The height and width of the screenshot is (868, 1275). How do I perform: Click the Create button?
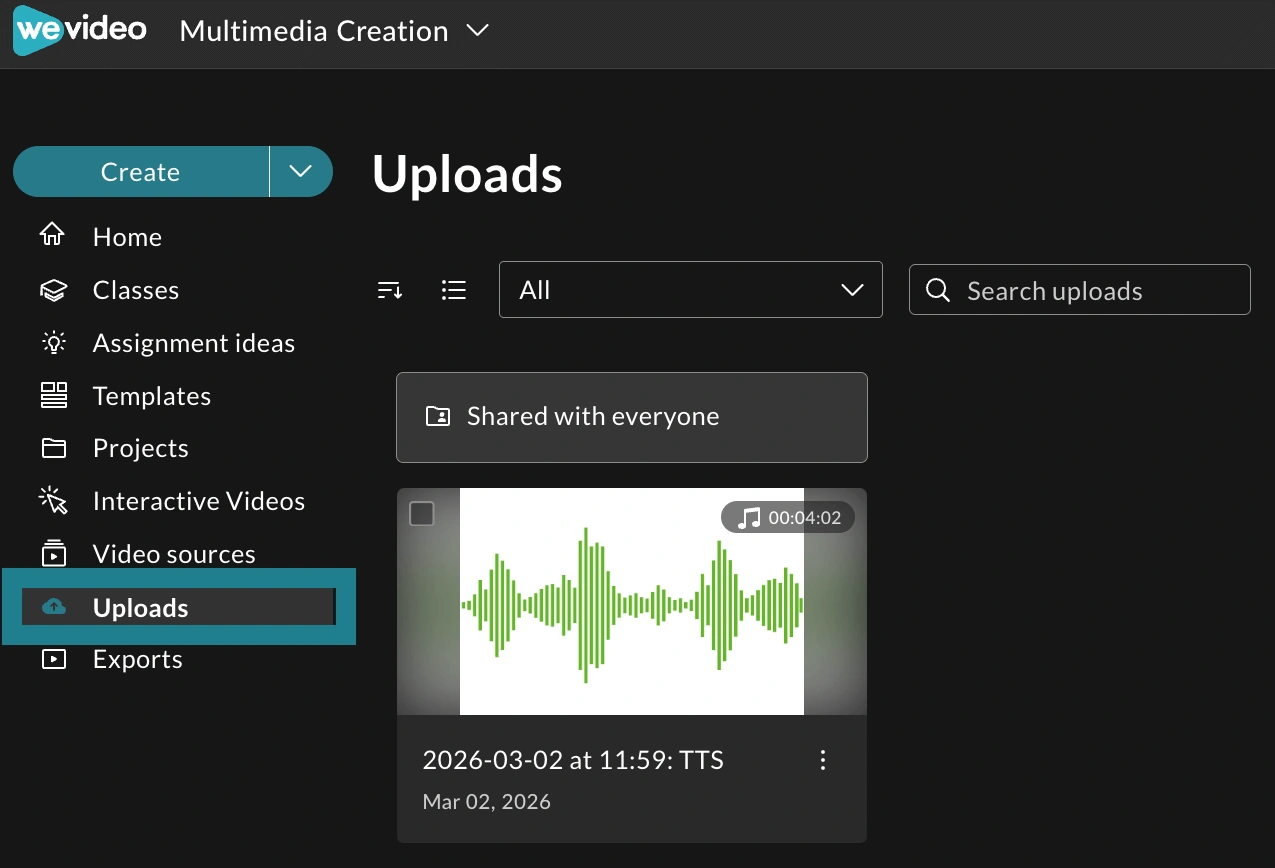140,172
